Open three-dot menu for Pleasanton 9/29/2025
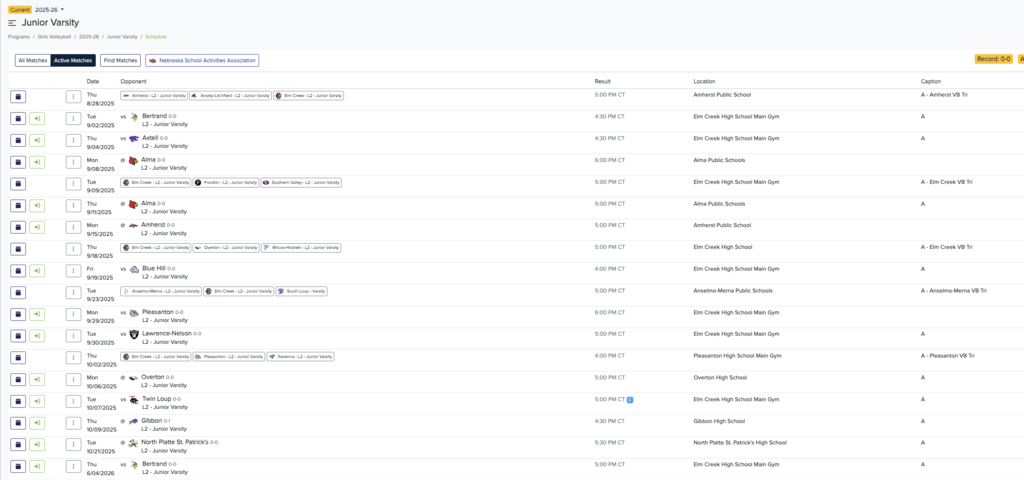The image size is (1024, 480). click(x=73, y=314)
